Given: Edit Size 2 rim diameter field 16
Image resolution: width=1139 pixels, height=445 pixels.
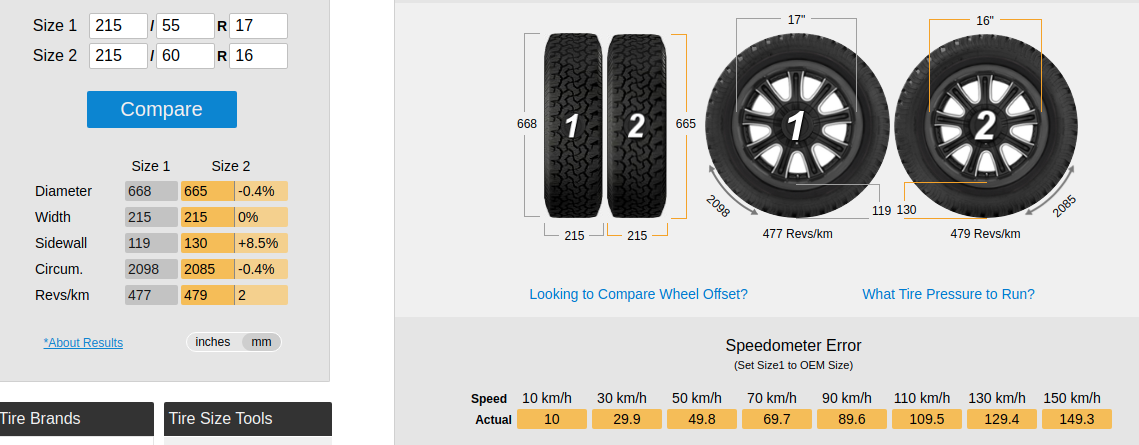Looking at the screenshot, I should click(259, 56).
